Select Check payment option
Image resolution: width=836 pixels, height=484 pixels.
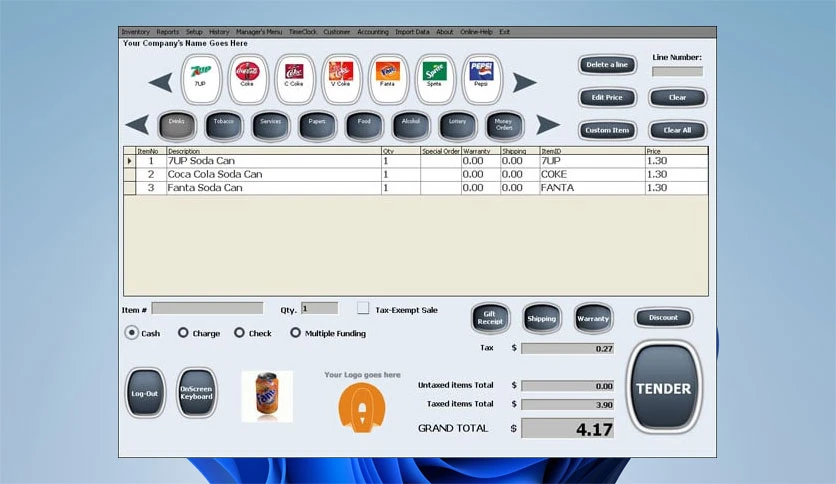[x=239, y=333]
